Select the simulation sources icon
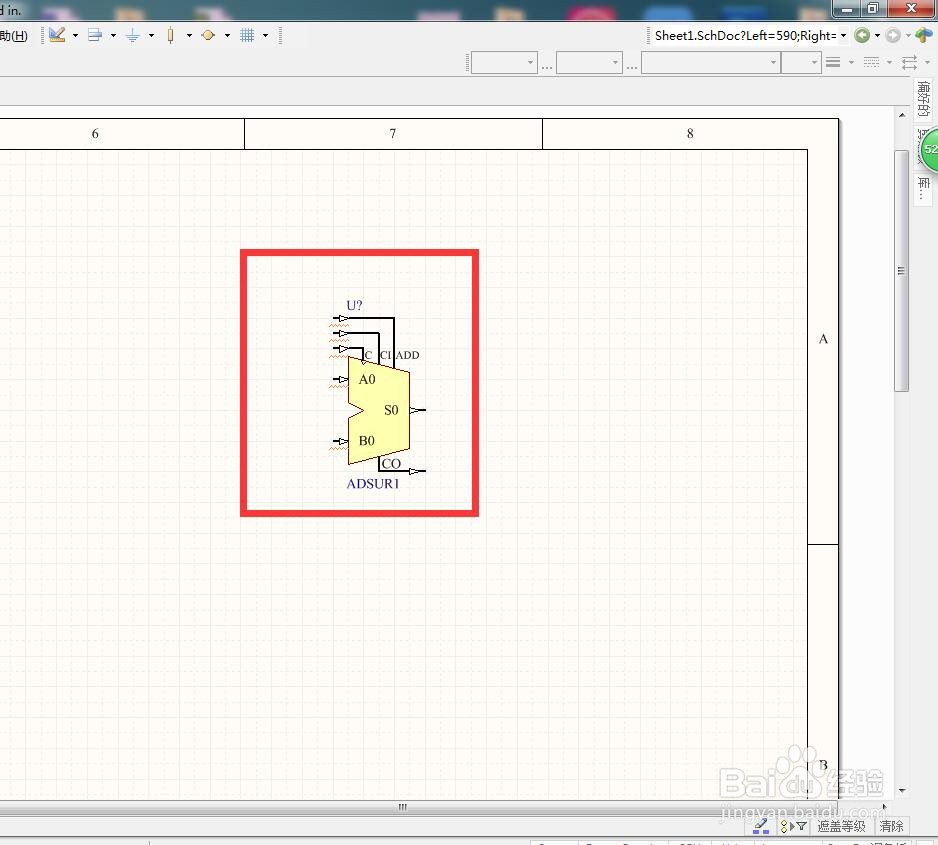The width and height of the screenshot is (938, 845). [208, 35]
